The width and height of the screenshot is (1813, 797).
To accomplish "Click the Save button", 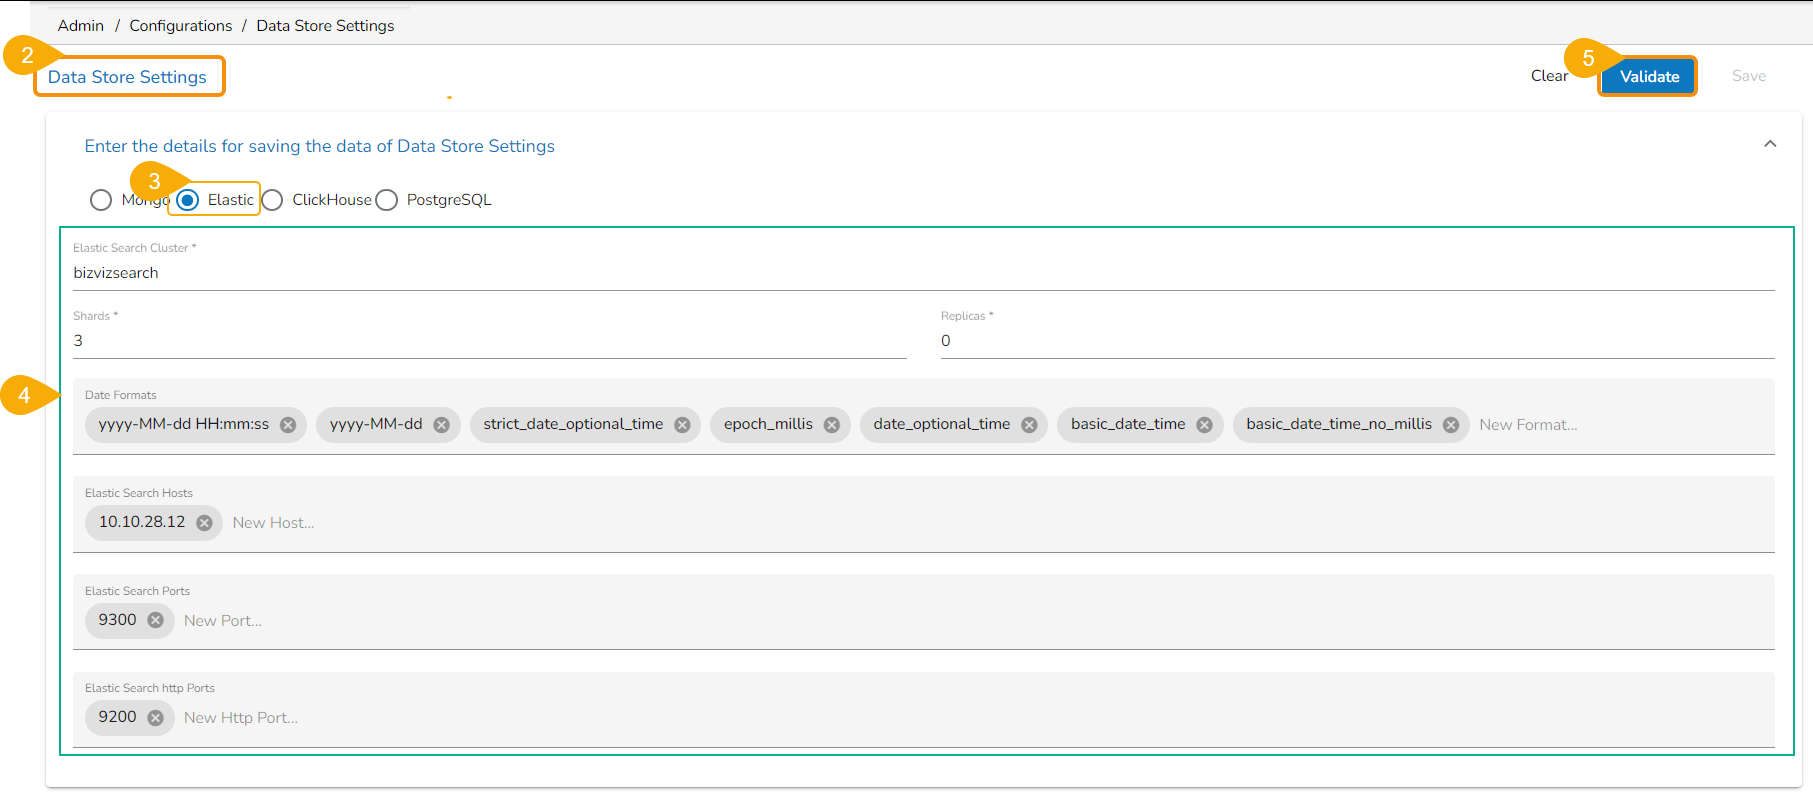I will click(1749, 76).
